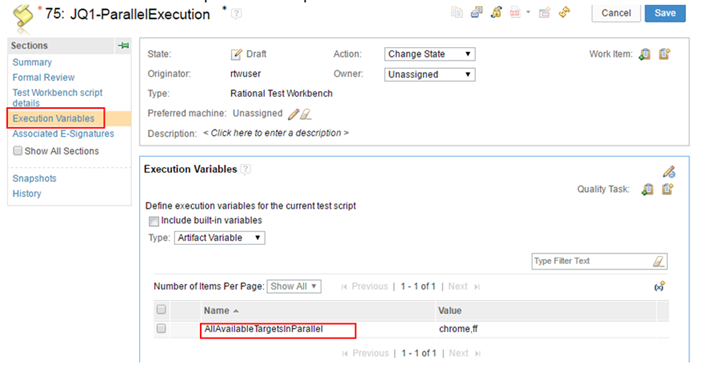Open Test Workbench script details section

(58, 97)
